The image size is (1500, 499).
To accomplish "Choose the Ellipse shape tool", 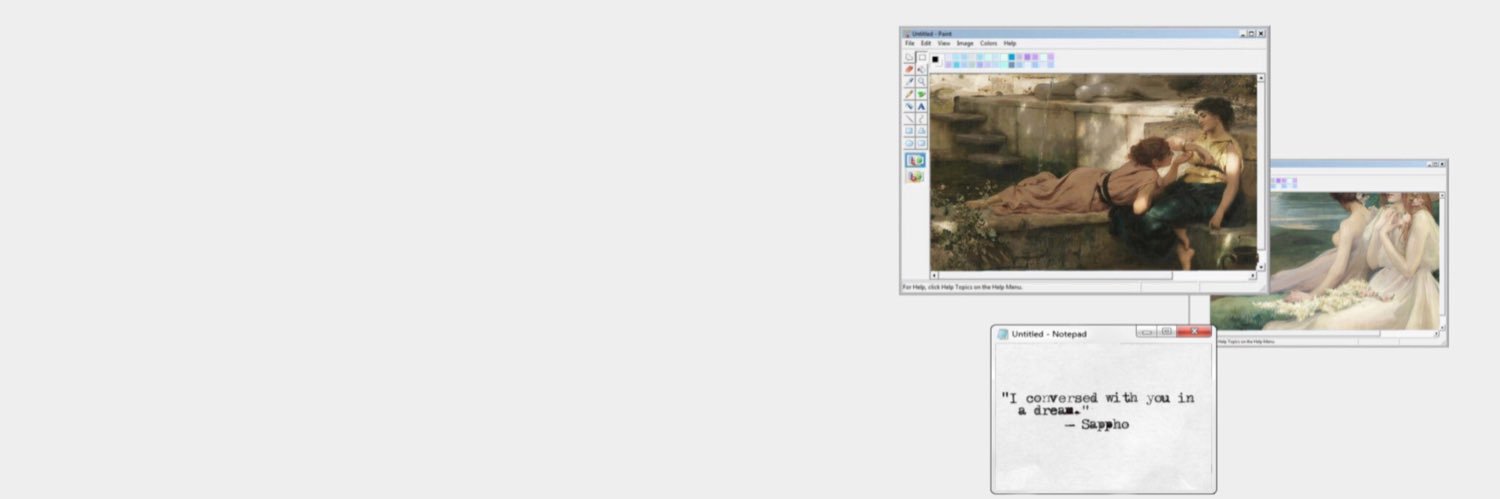I will click(909, 143).
